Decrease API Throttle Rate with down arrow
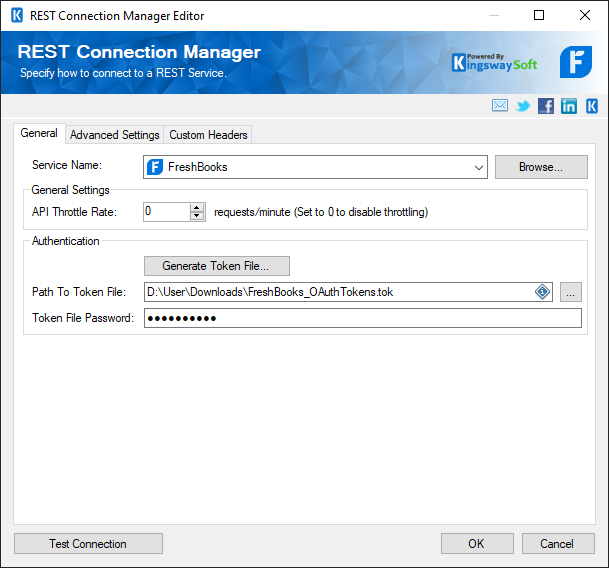The height and width of the screenshot is (568, 609). 197,216
